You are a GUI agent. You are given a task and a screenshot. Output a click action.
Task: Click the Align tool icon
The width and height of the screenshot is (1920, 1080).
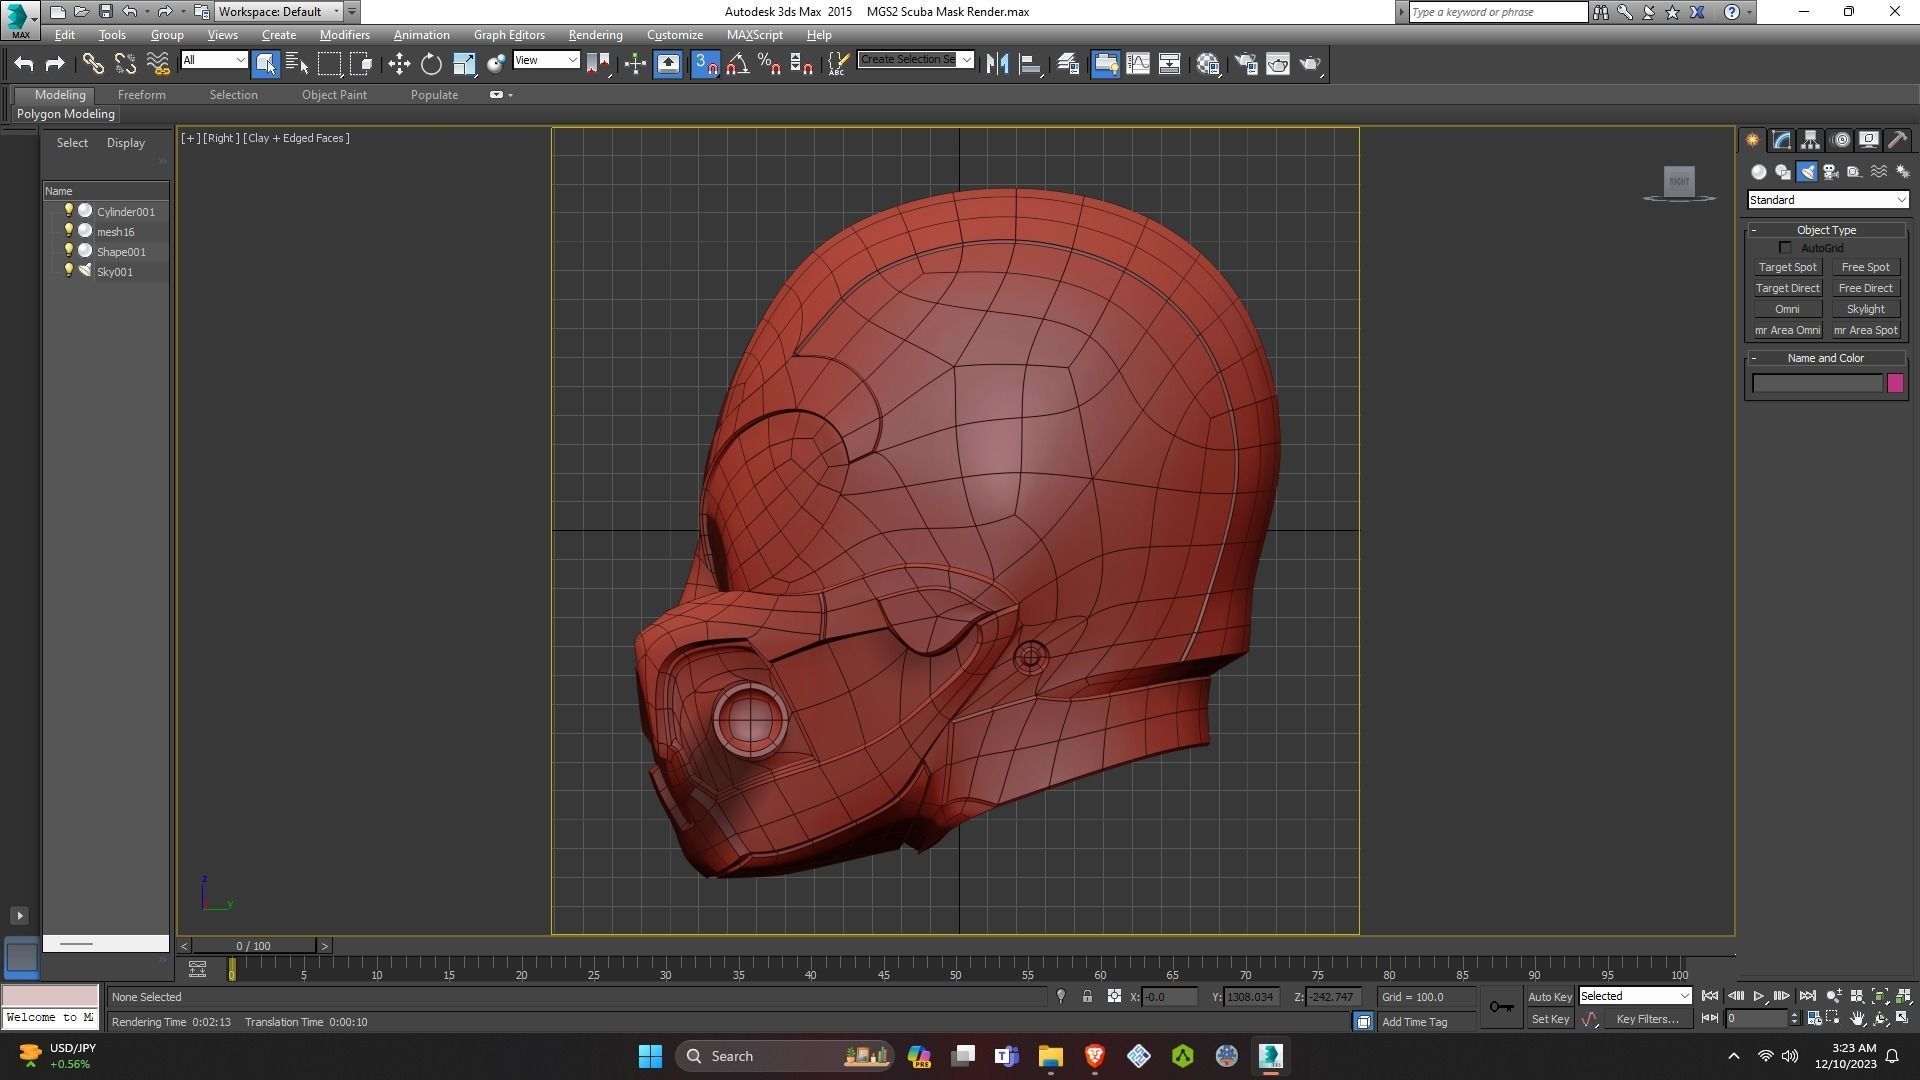coord(1029,64)
